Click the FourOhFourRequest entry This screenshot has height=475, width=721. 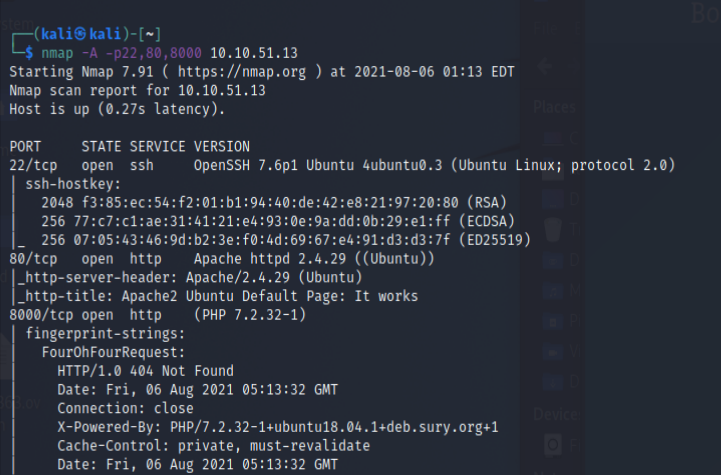113,353
